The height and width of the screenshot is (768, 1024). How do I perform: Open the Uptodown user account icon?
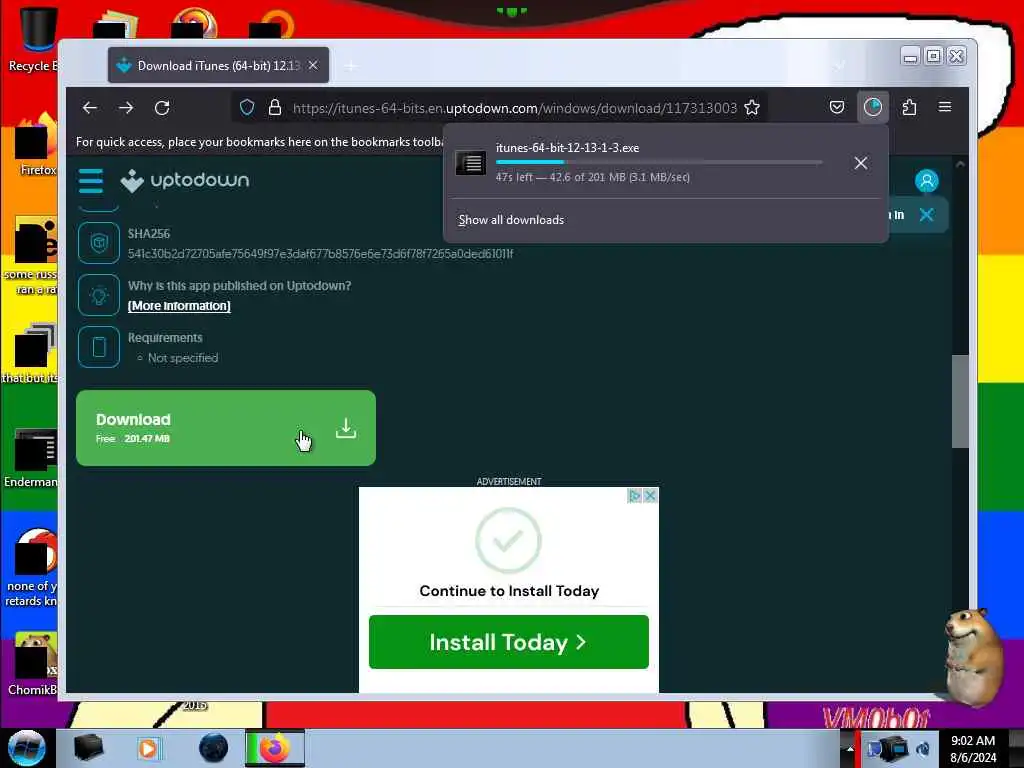pyautogui.click(x=926, y=181)
